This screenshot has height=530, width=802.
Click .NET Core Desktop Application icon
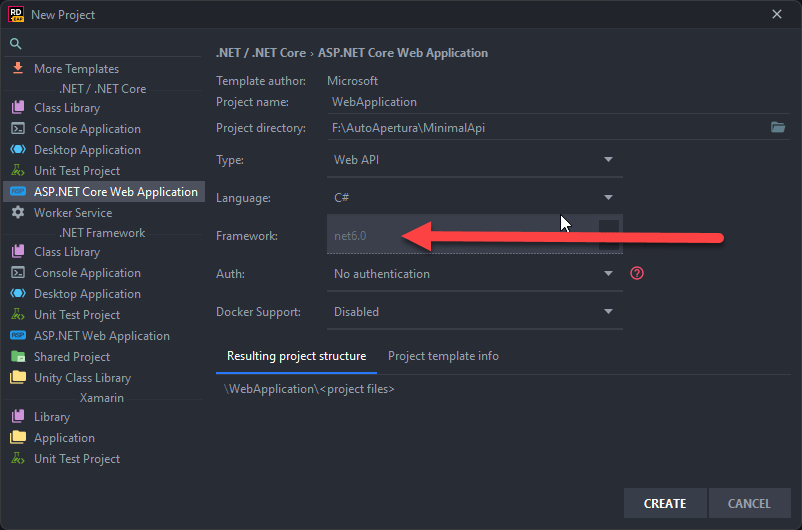coord(18,149)
